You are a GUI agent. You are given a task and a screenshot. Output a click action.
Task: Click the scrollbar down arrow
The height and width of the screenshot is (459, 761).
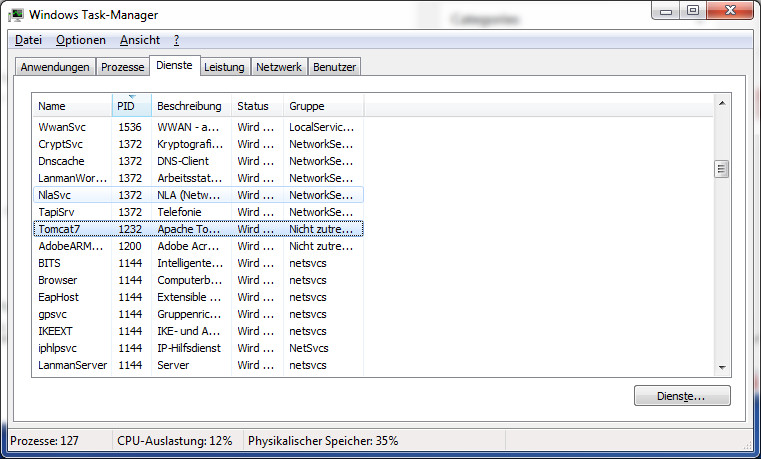pos(722,368)
